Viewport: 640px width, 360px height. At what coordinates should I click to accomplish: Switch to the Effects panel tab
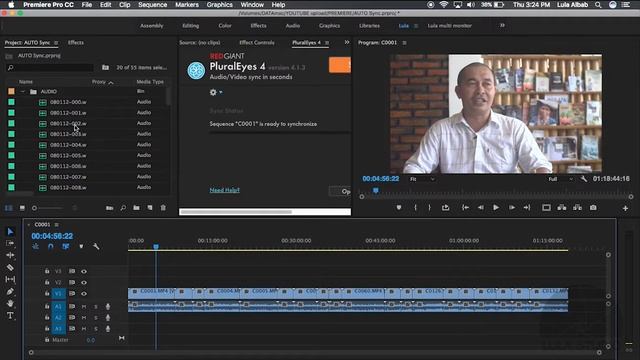tap(76, 42)
